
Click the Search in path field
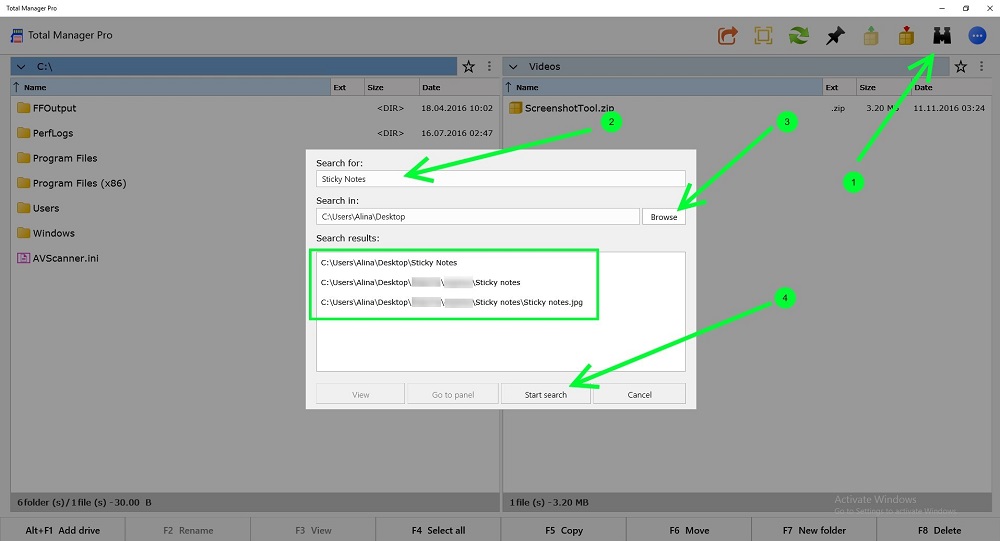(x=478, y=216)
